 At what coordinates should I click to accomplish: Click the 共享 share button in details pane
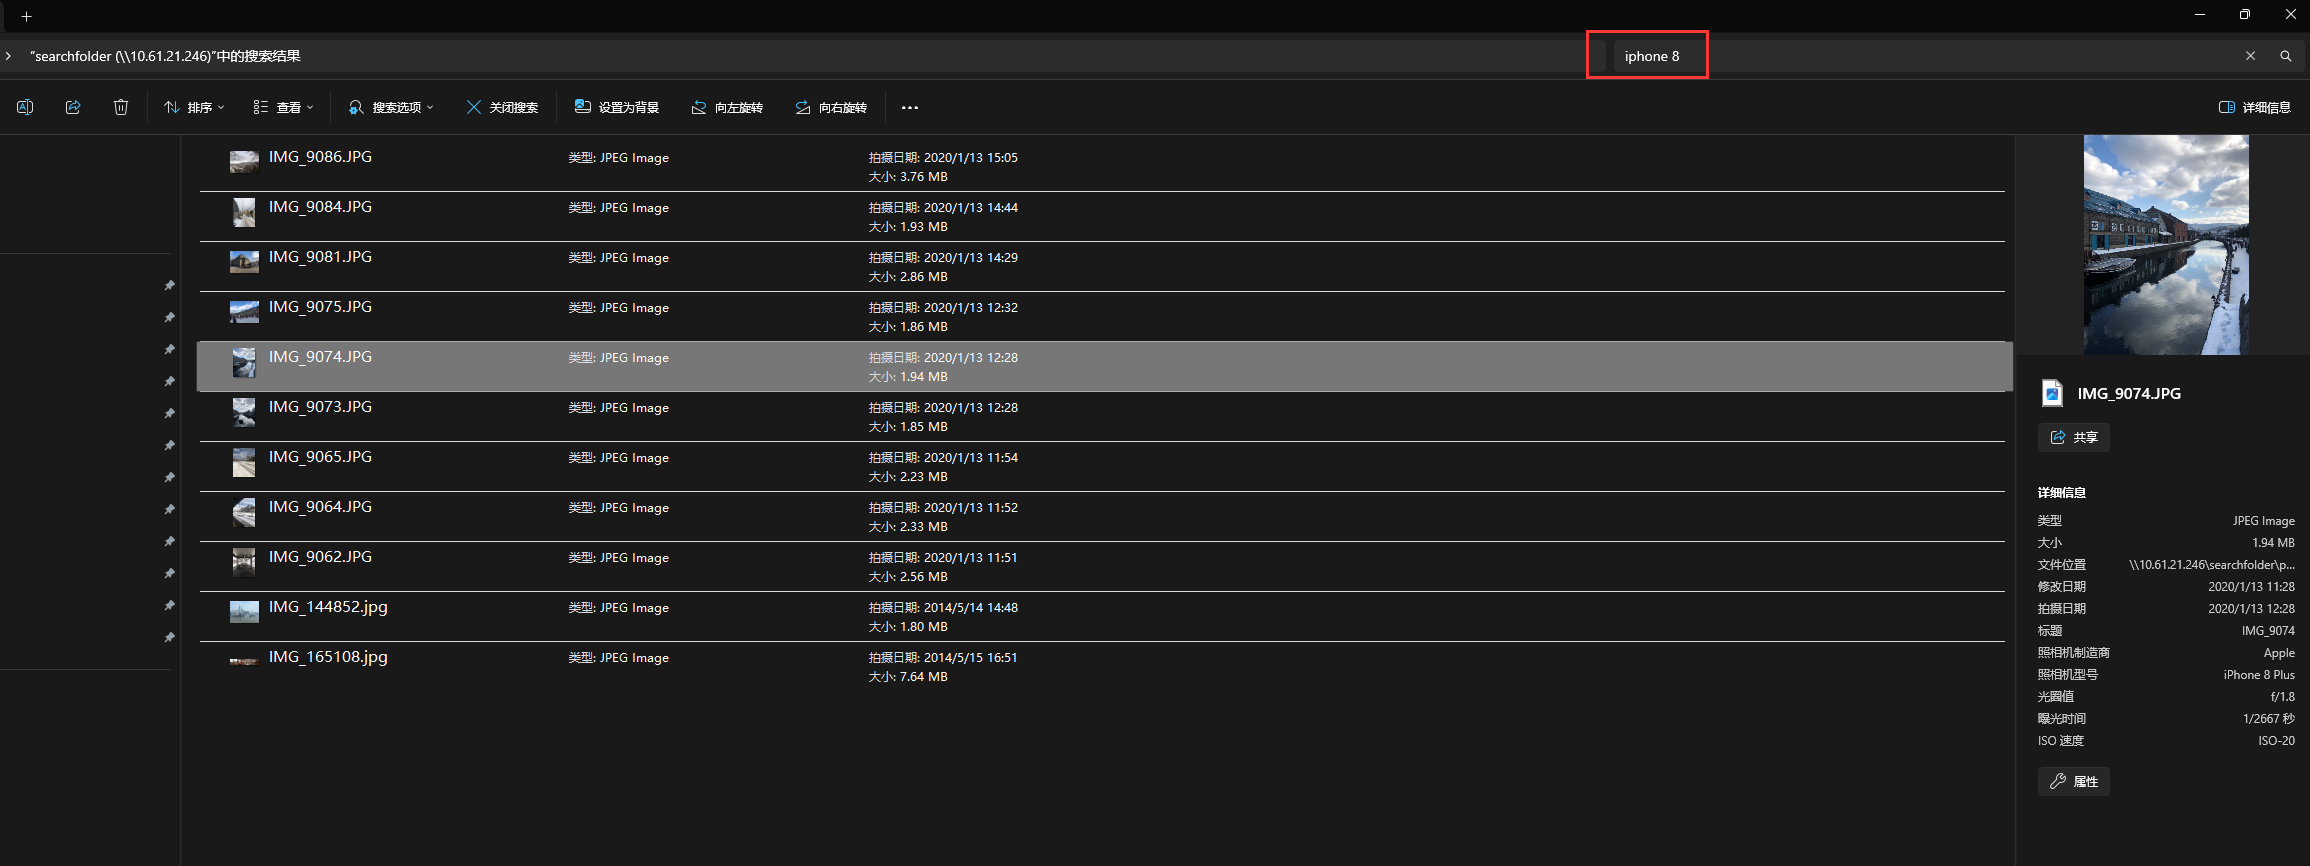(x=2074, y=437)
